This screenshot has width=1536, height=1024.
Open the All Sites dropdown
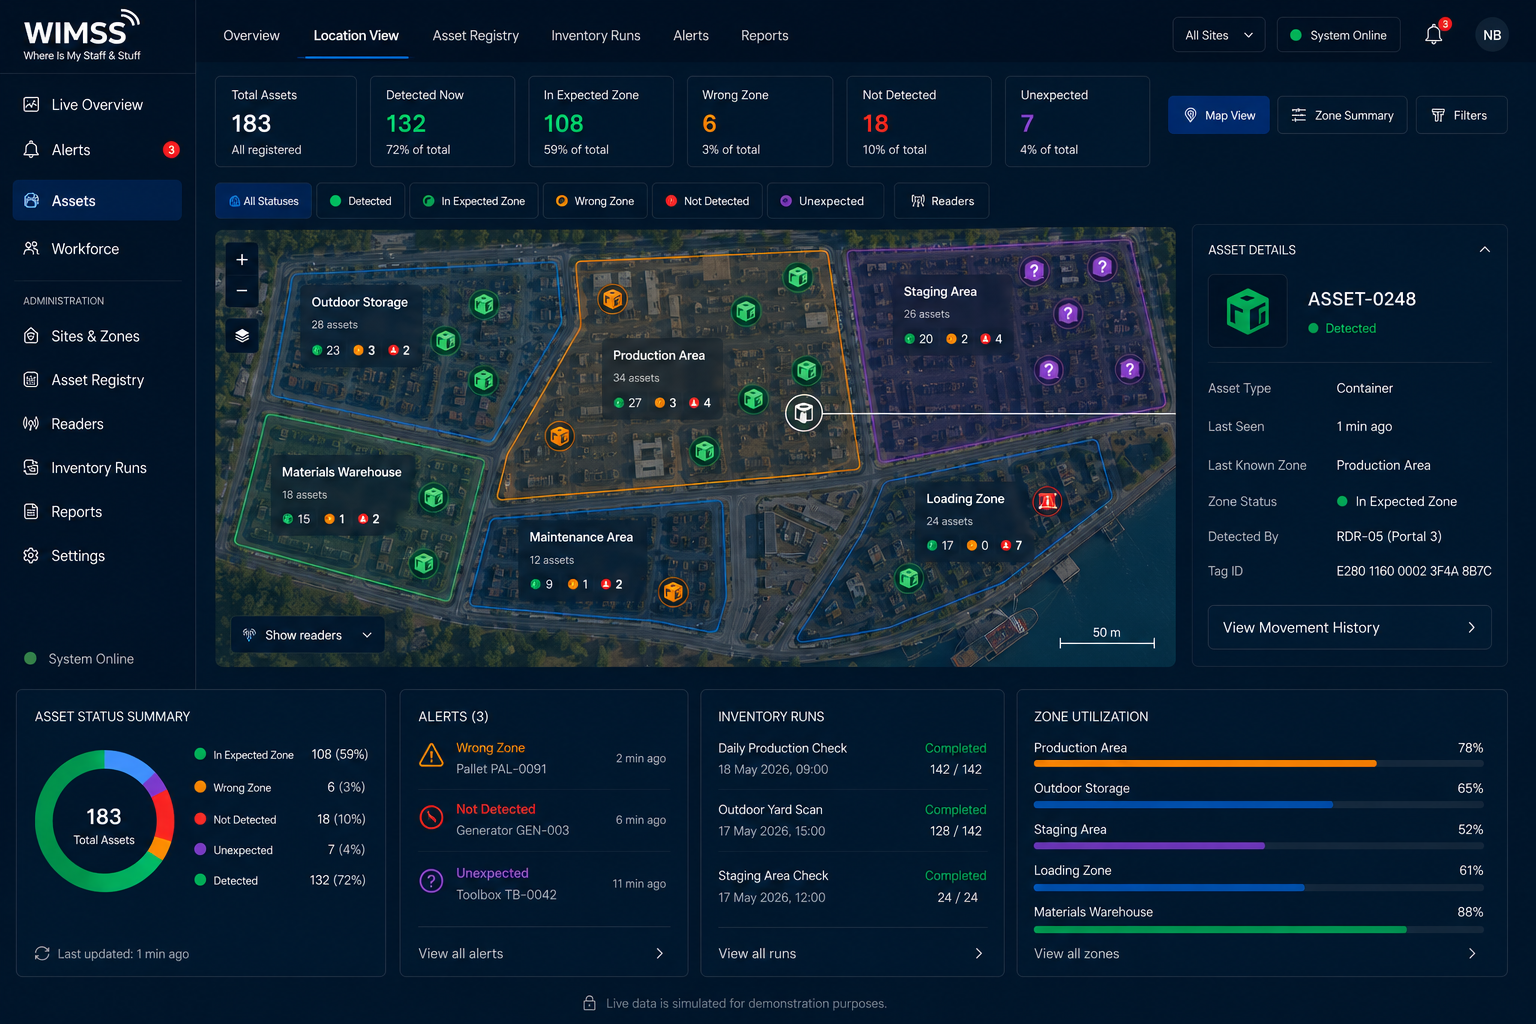(1218, 35)
